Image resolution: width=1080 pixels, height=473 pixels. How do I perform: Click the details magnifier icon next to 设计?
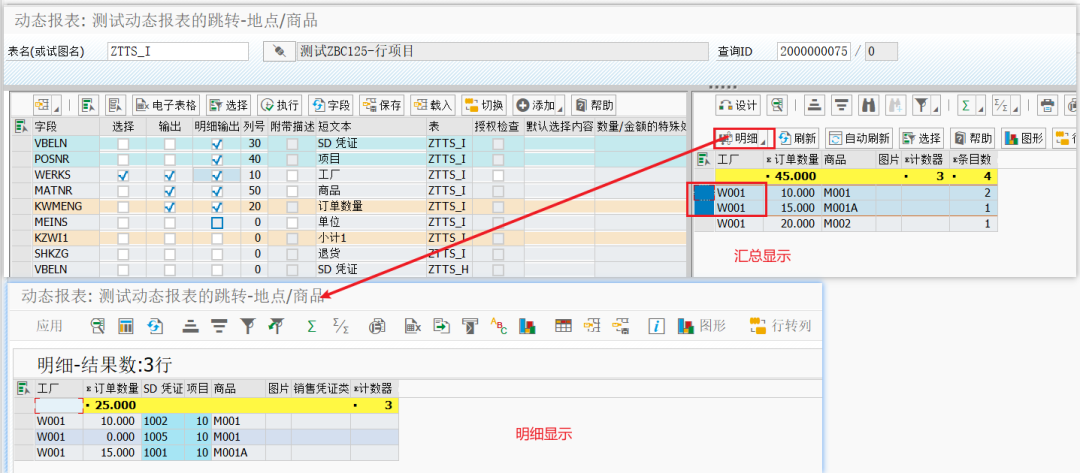point(778,105)
